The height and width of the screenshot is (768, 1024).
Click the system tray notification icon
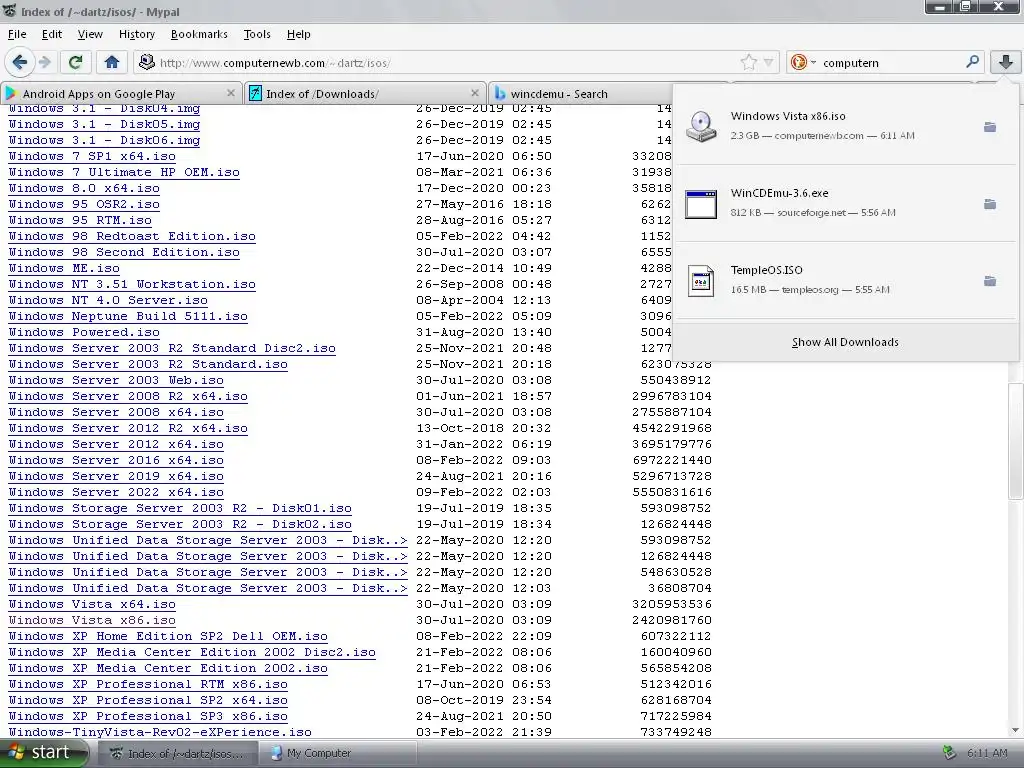pyautogui.click(x=950, y=753)
